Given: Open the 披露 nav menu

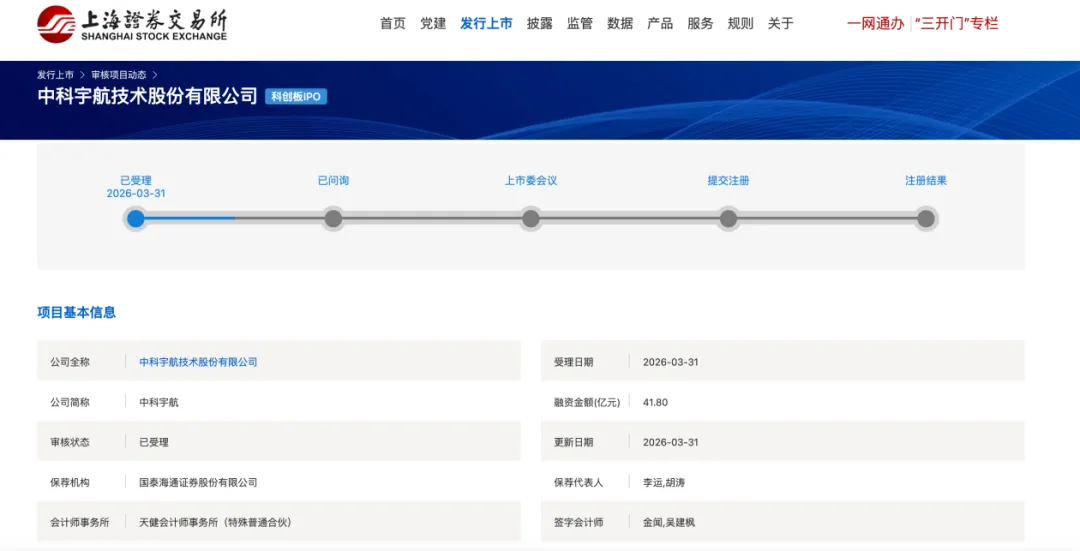Looking at the screenshot, I should point(540,23).
